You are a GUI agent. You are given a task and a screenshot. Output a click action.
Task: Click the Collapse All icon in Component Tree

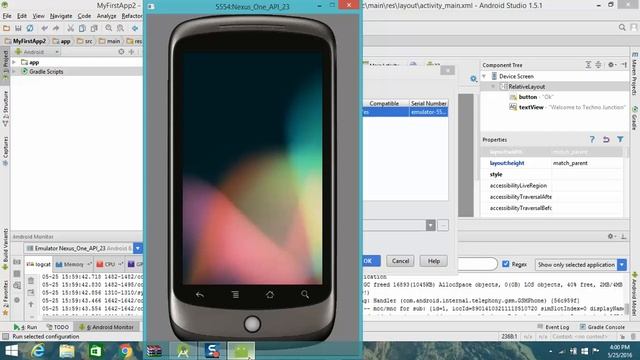pyautogui.click(x=598, y=64)
